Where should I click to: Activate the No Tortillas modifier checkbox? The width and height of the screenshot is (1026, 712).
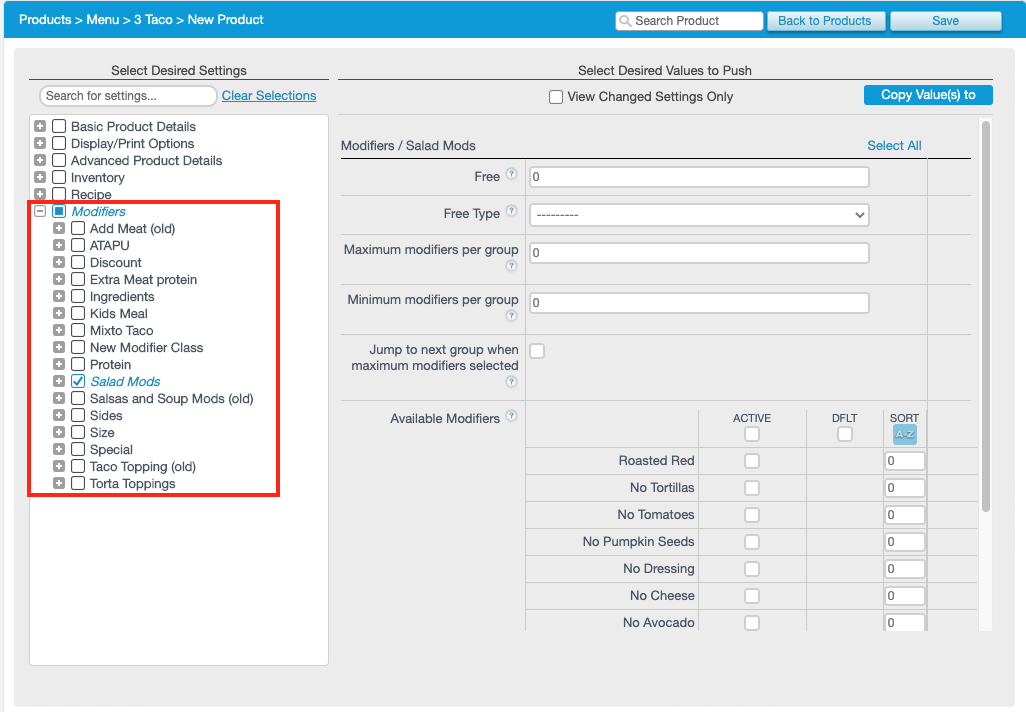tap(752, 488)
